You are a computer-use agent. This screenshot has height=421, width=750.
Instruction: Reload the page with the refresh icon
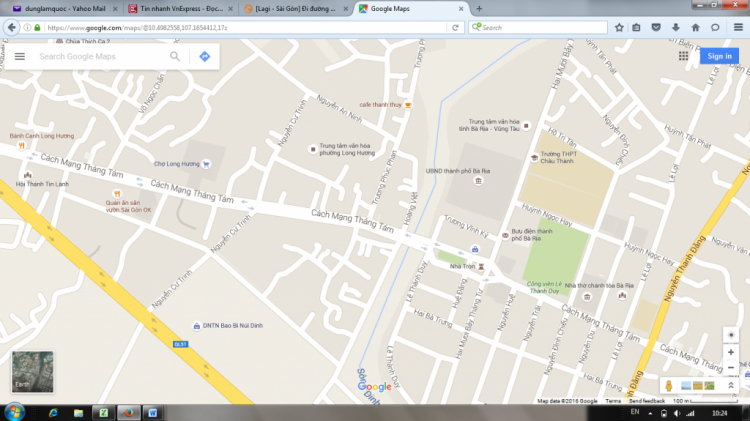[x=455, y=28]
